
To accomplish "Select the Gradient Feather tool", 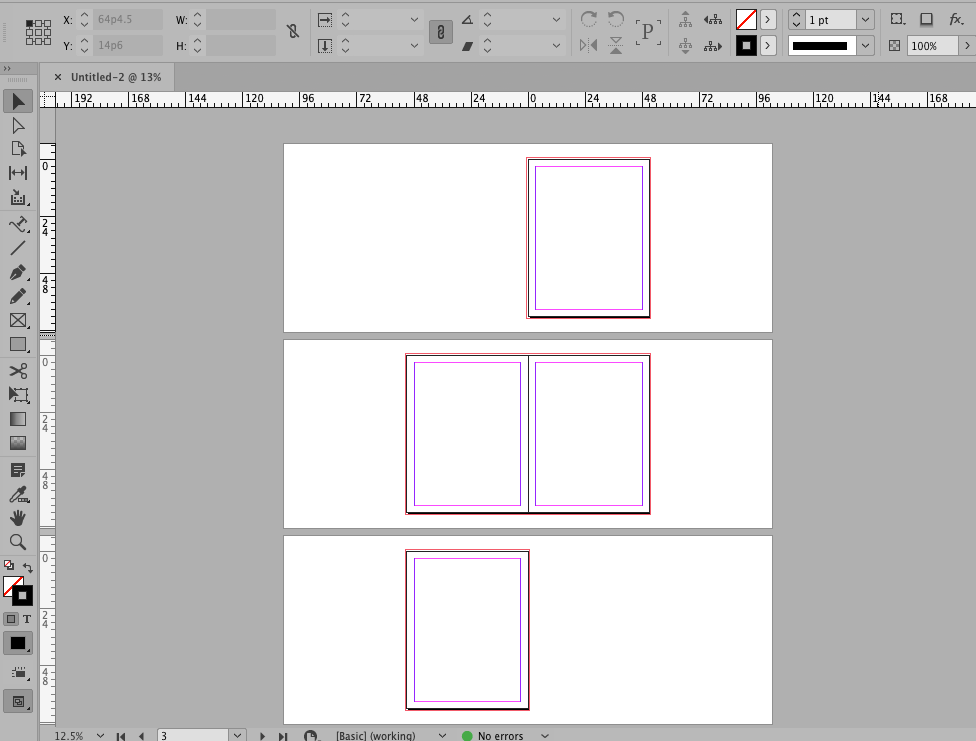I will pos(18,443).
